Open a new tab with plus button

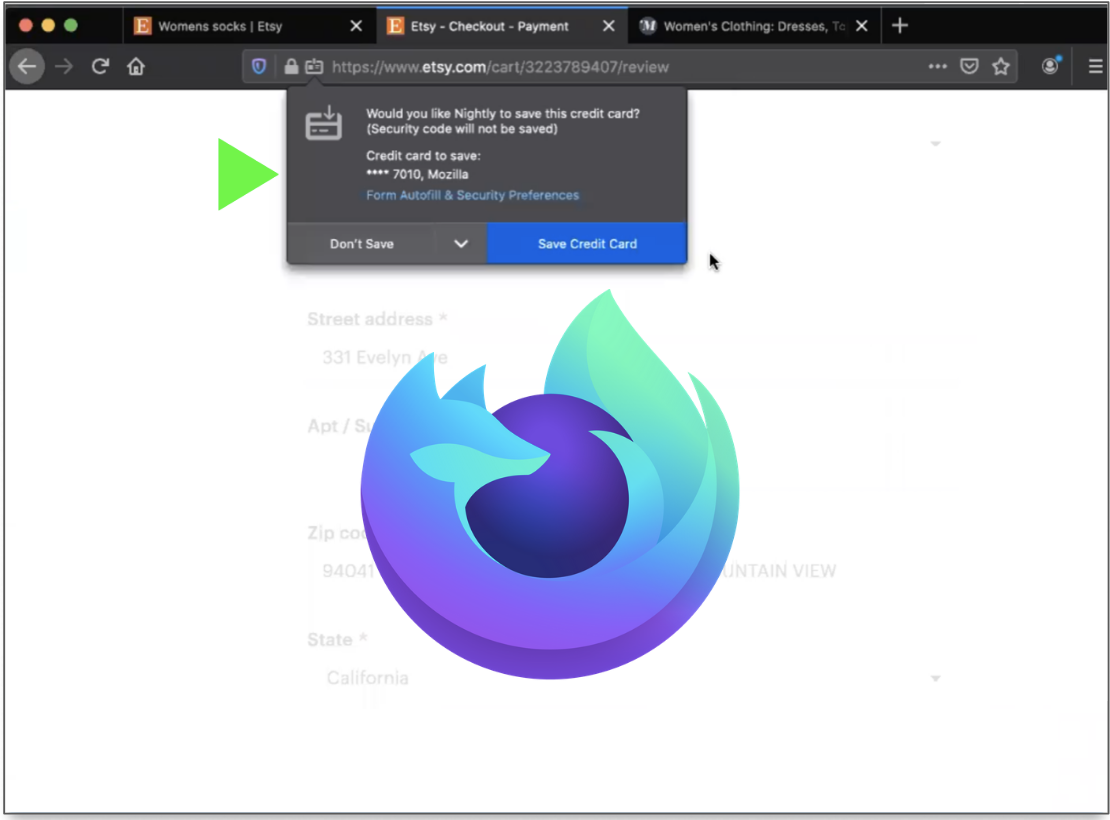click(x=900, y=26)
